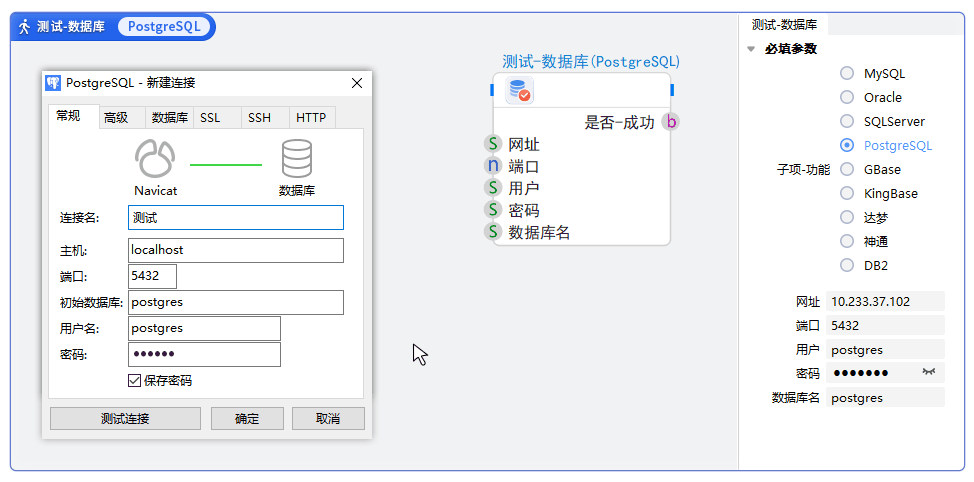974x482 pixels.
Task: Click the database node icon in the block
Action: 519,91
